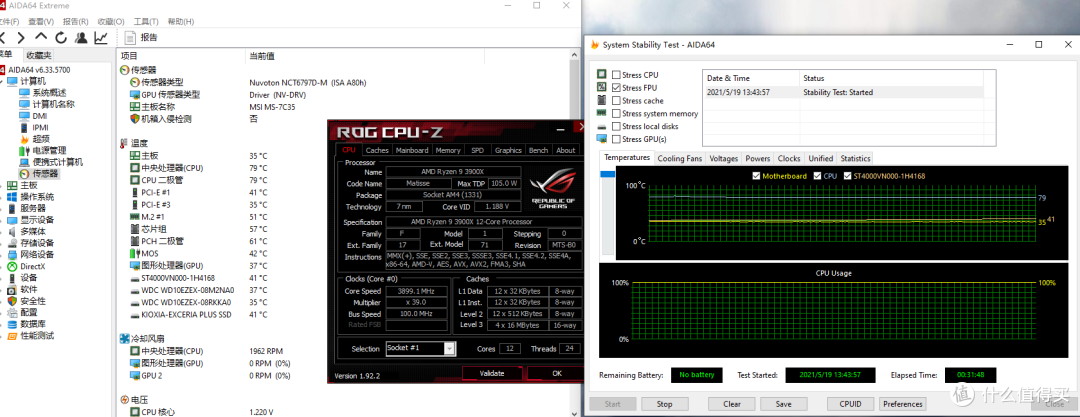The width and height of the screenshot is (1080, 417).
Task: Click the line graph icon in AIDA64 toolbar
Action: (x=101, y=38)
